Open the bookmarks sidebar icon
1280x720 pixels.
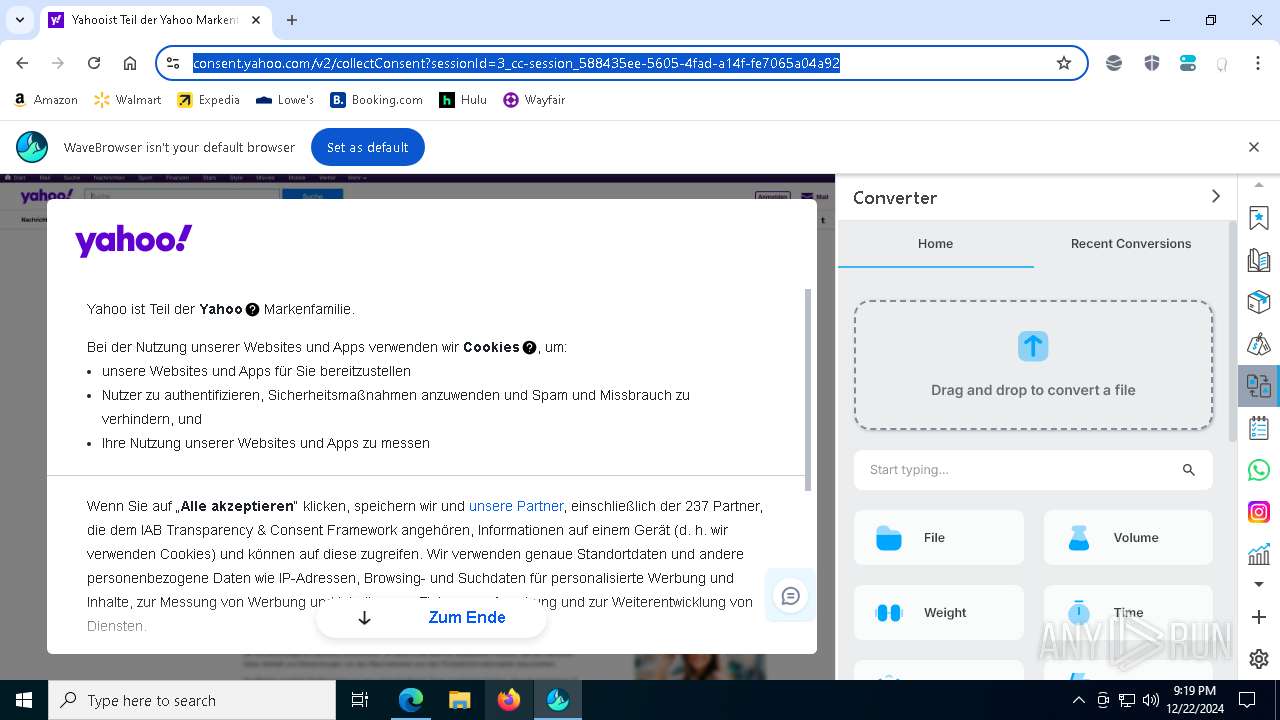point(1258,217)
